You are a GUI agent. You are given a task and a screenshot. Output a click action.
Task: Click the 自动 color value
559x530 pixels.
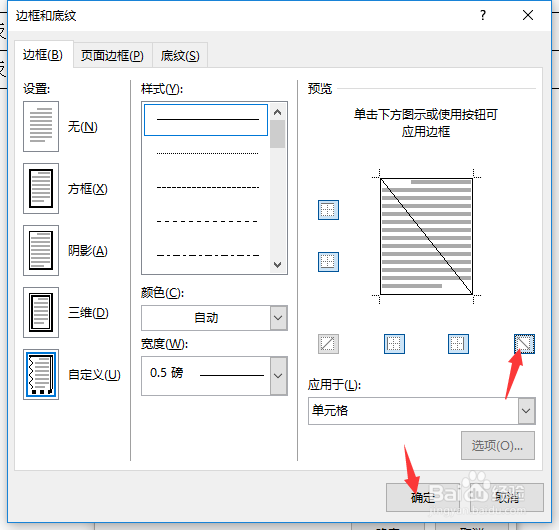tap(206, 318)
